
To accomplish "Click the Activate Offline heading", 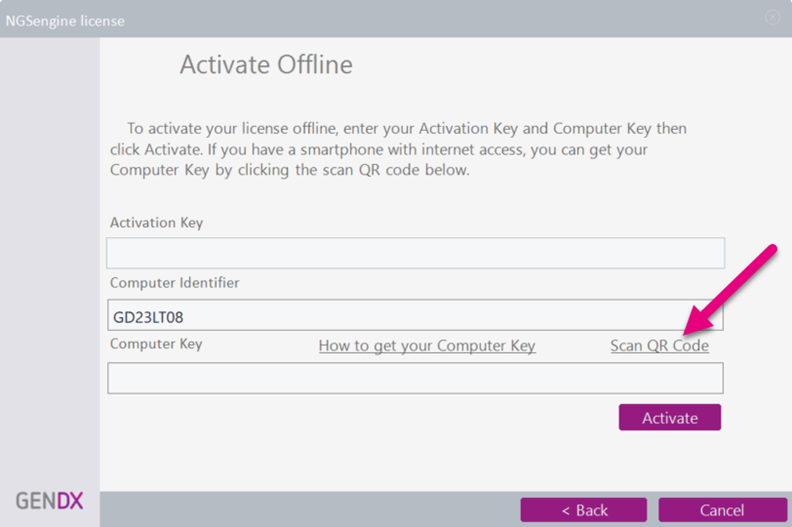I will click(266, 65).
